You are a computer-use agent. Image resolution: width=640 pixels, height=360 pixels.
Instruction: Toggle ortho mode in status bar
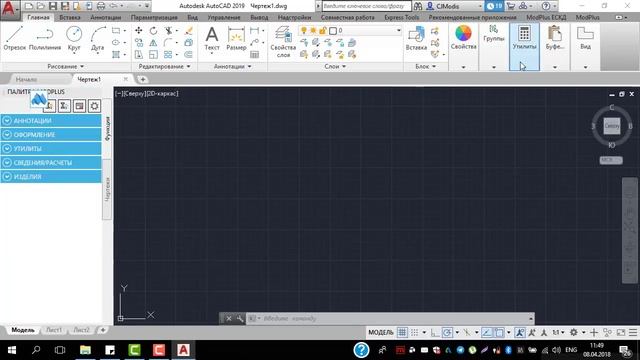pos(435,332)
